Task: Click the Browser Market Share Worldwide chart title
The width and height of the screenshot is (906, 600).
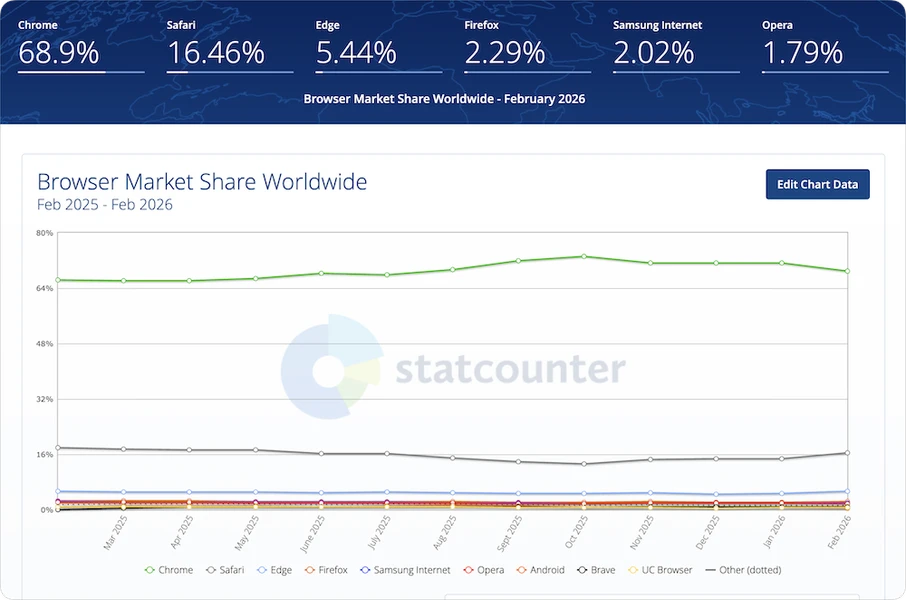Action: (x=202, y=182)
